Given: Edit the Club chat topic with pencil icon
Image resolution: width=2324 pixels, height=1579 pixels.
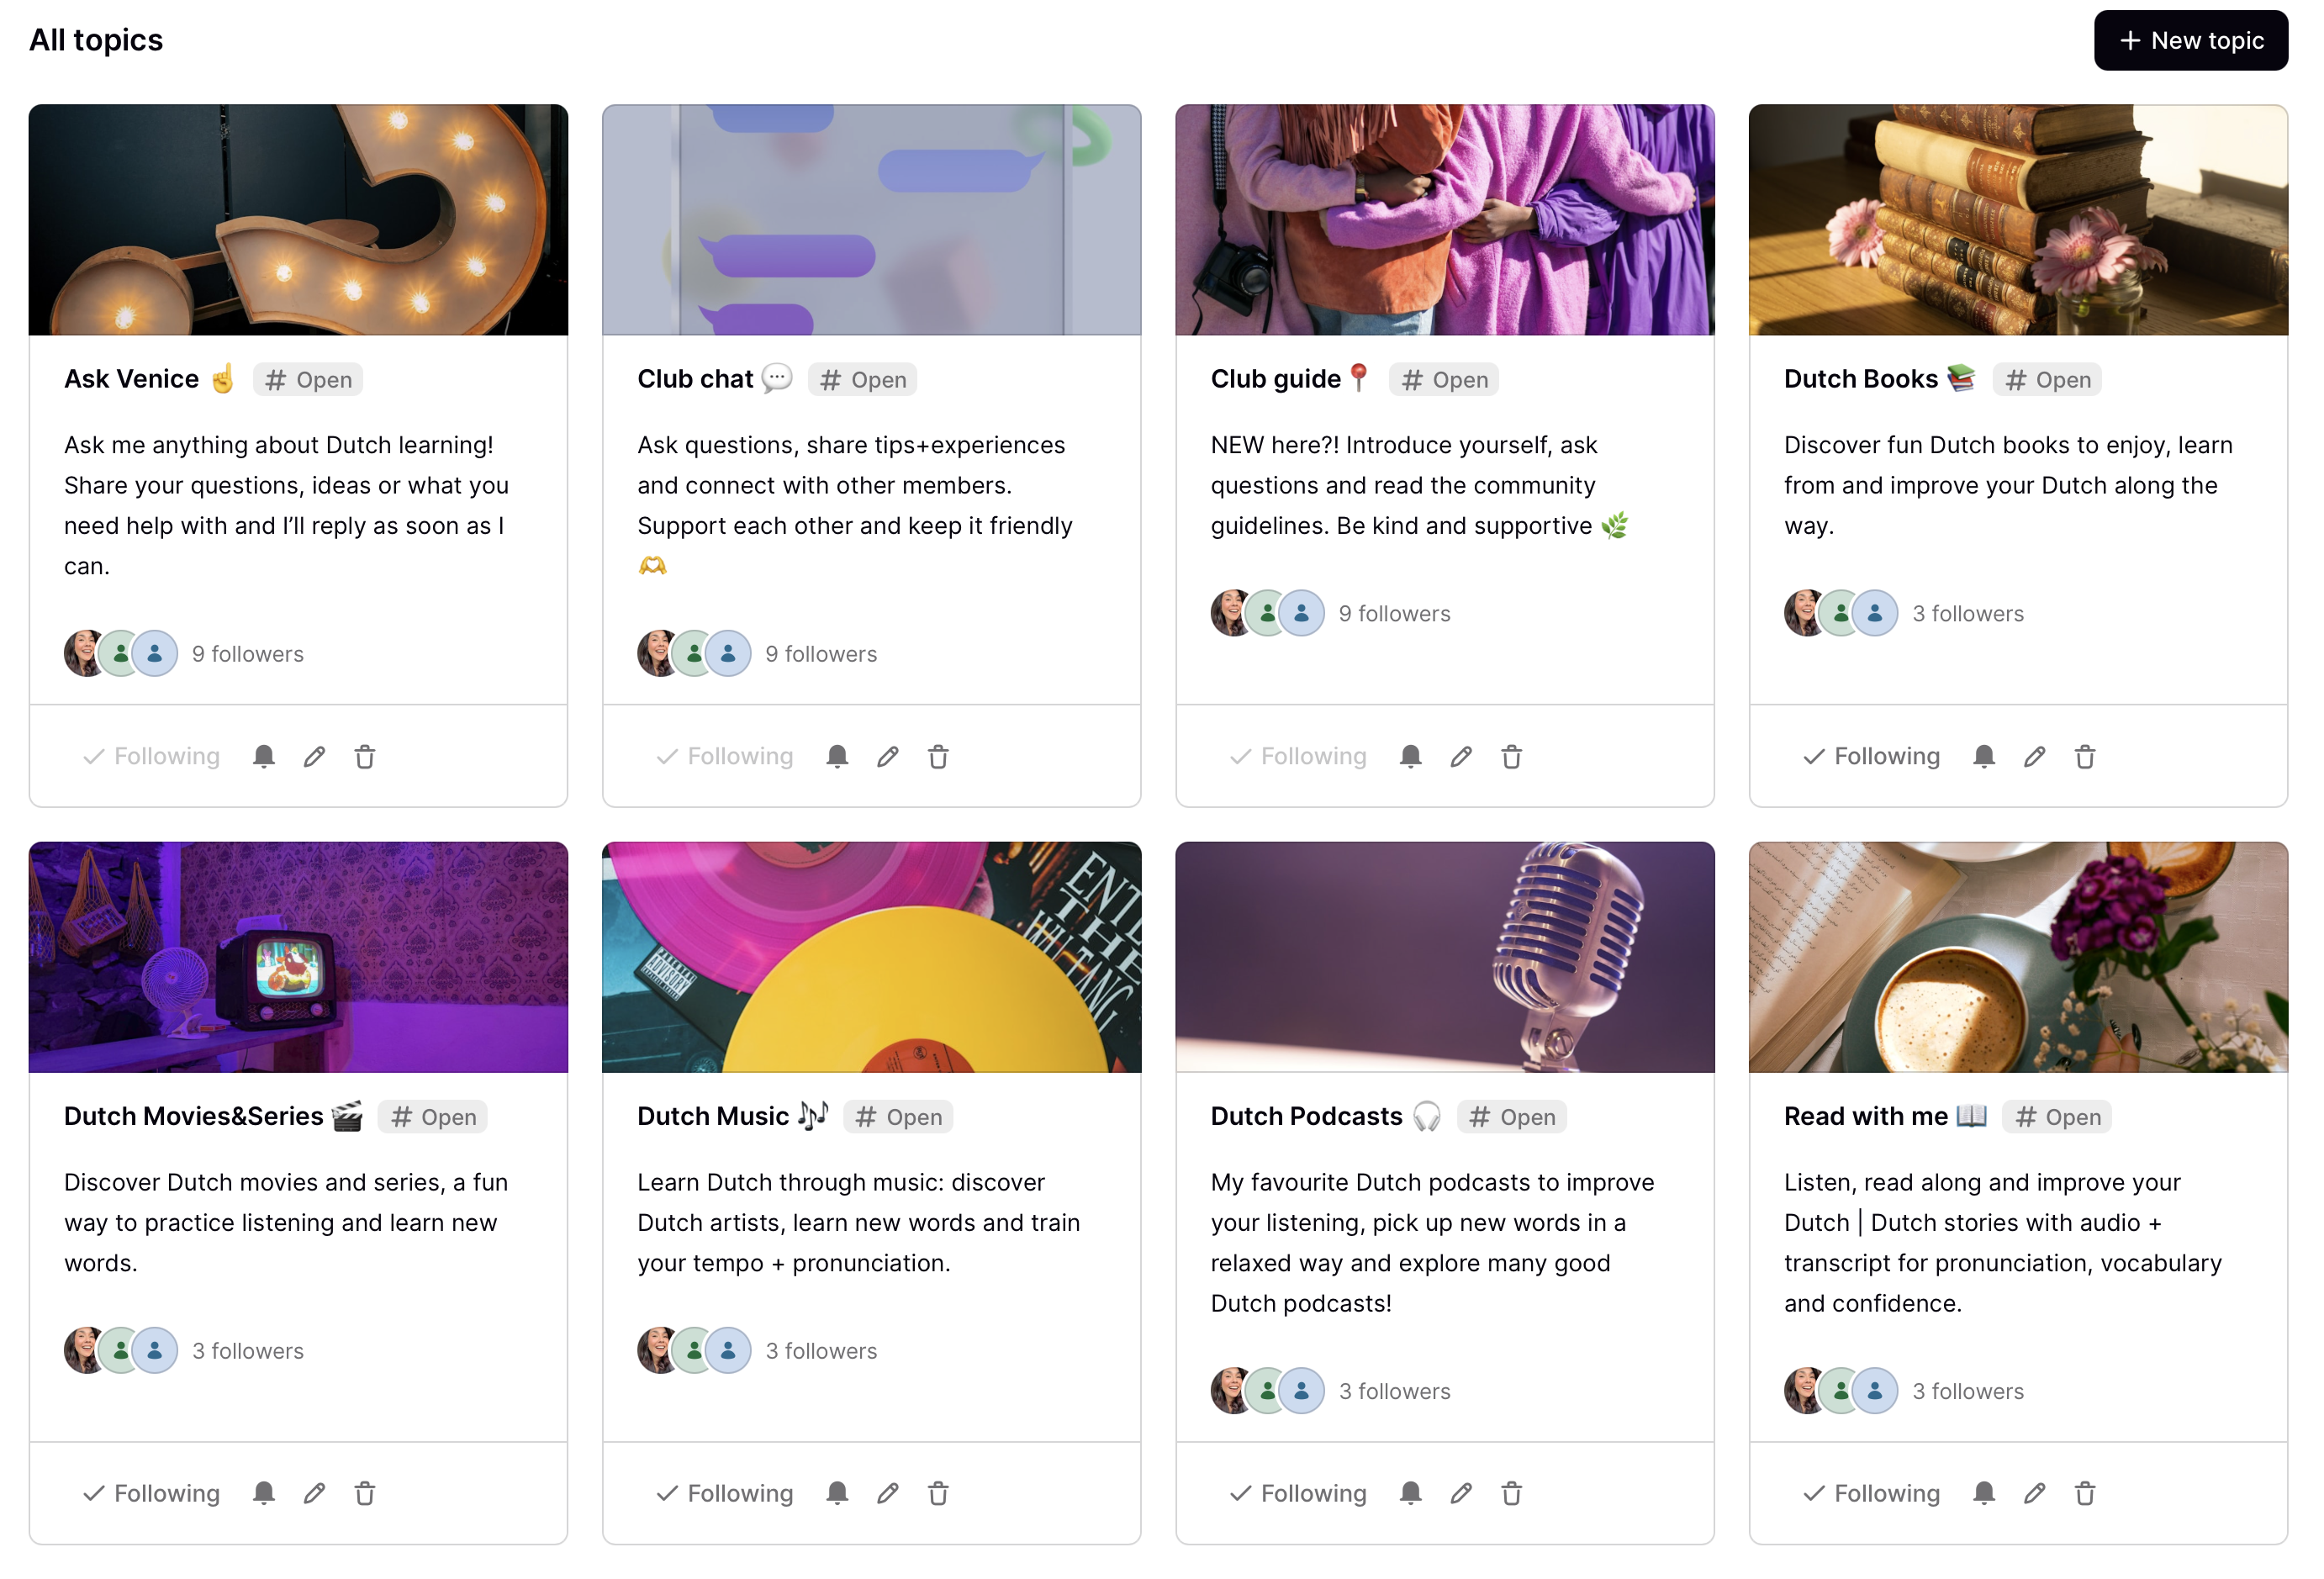Looking at the screenshot, I should 887,756.
